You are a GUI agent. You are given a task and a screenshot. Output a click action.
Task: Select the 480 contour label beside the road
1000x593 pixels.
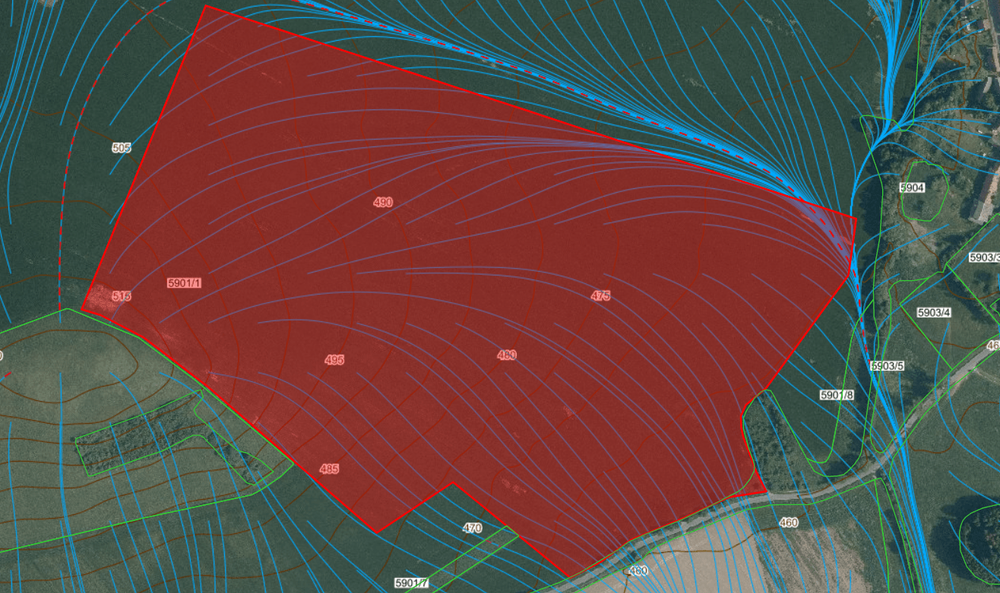click(638, 571)
